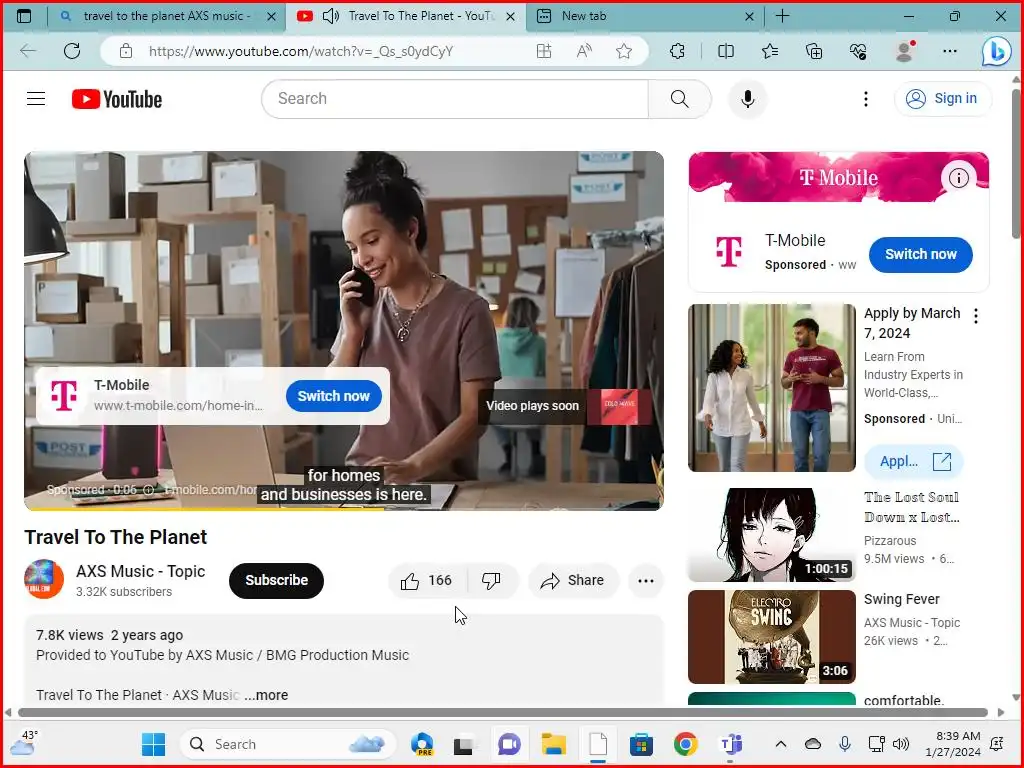
Task: Open YouTube settings three-dot menu
Action: [x=865, y=99]
